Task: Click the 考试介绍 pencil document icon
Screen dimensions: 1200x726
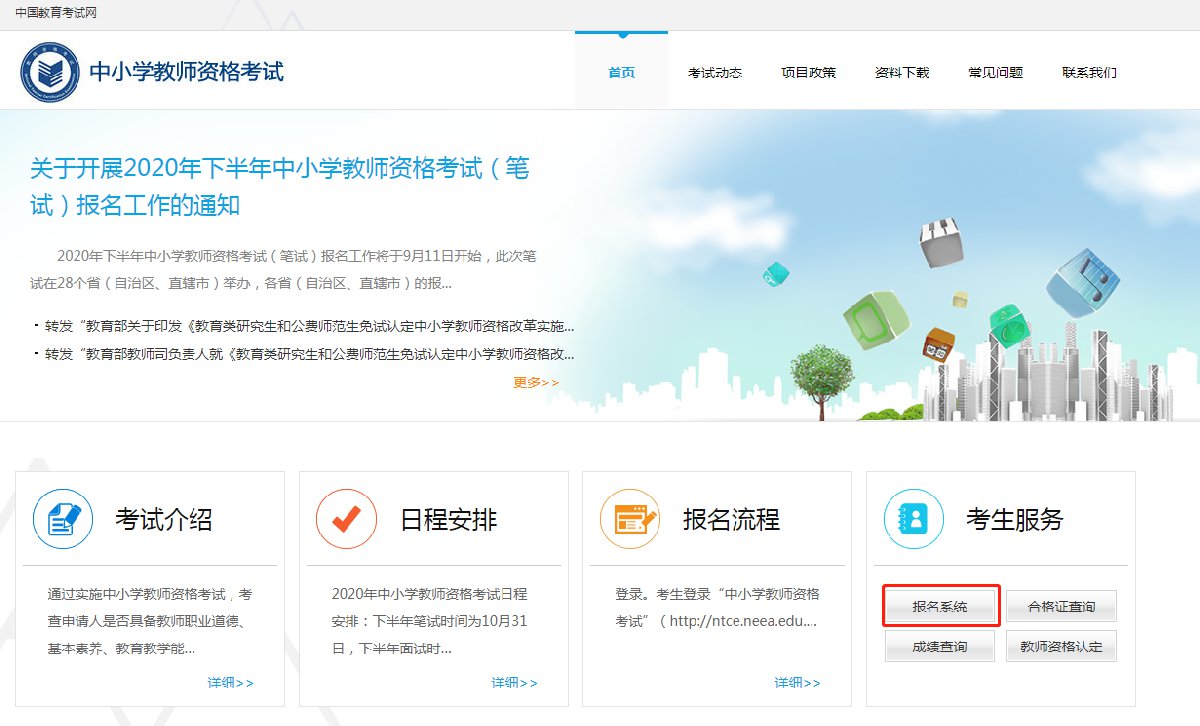Action: [63, 519]
